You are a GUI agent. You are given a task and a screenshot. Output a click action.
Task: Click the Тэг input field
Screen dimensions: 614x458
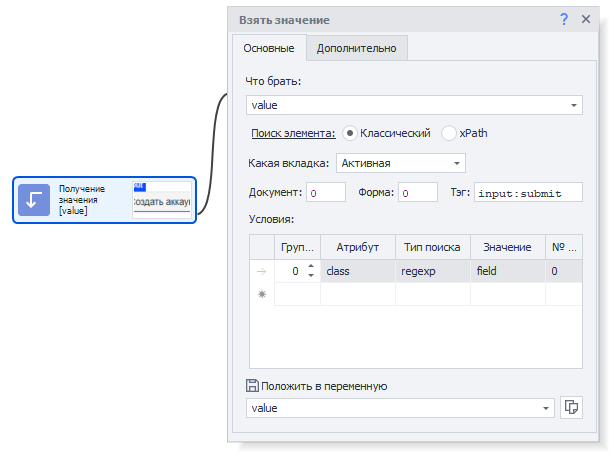click(x=527, y=193)
